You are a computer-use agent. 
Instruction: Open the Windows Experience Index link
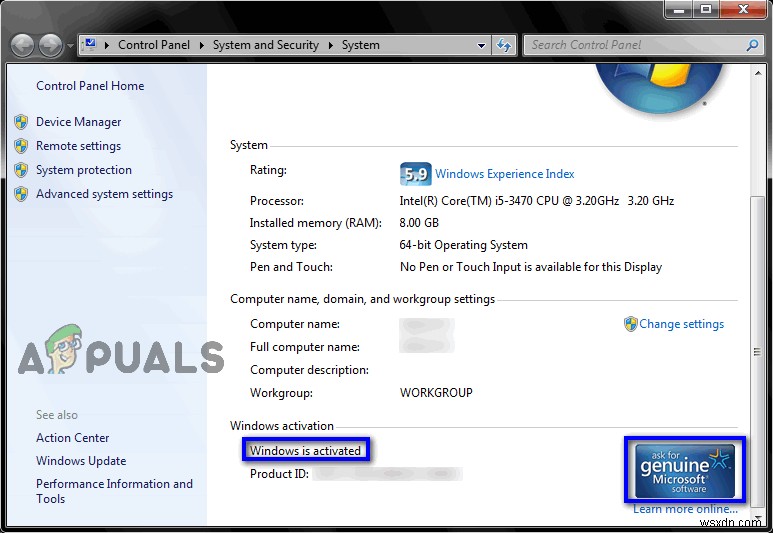click(x=504, y=174)
